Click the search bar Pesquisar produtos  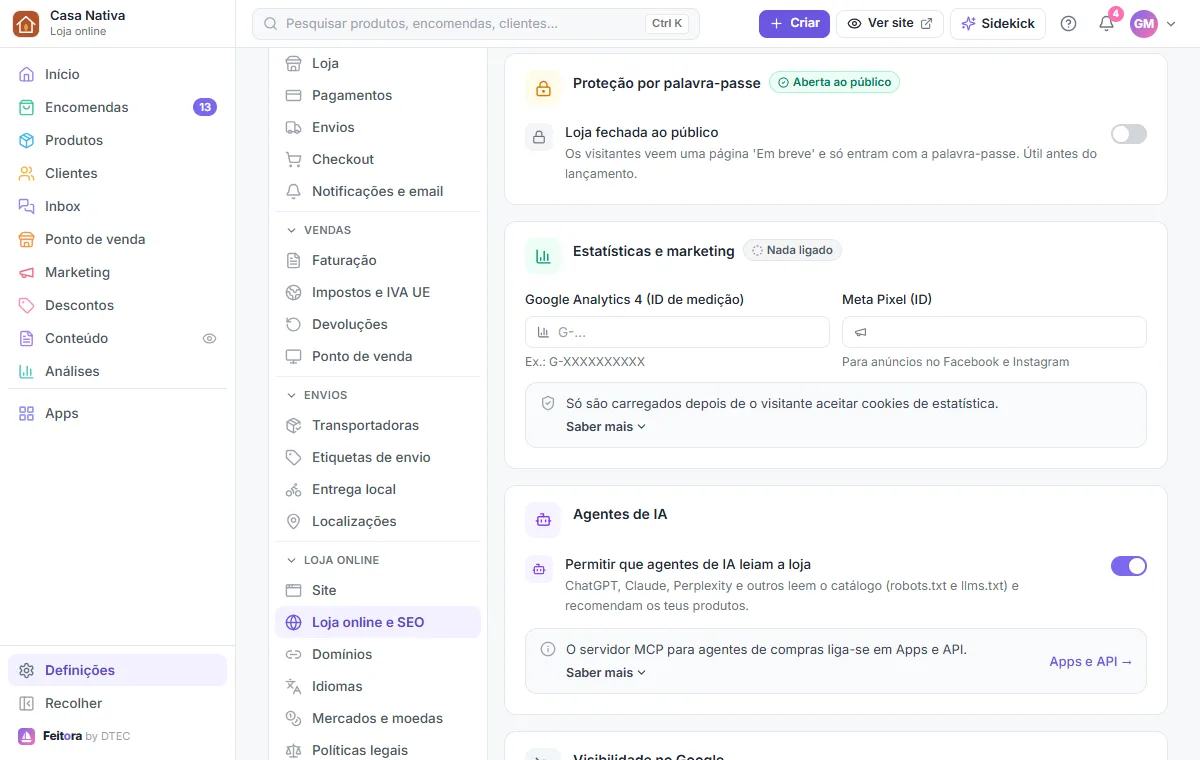[476, 23]
